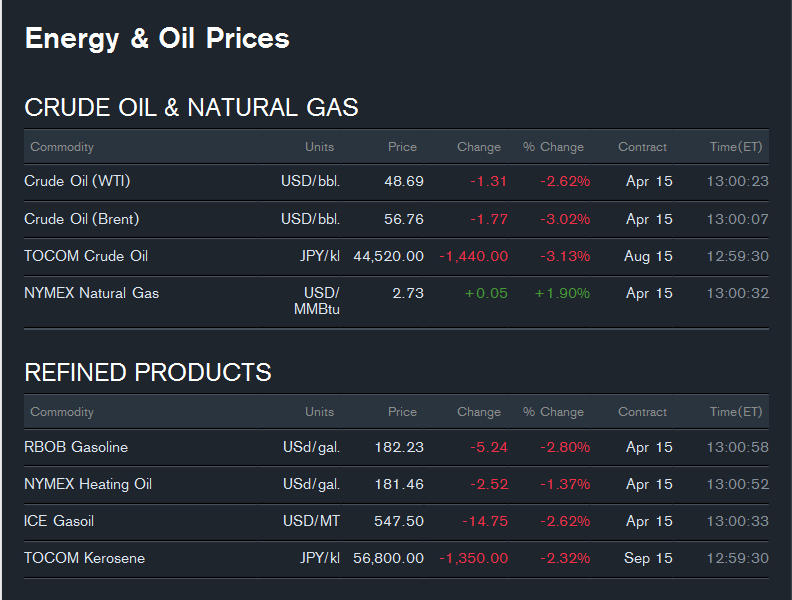792x600 pixels.
Task: Click Natural Gas percent change +1.90%
Action: (x=562, y=293)
